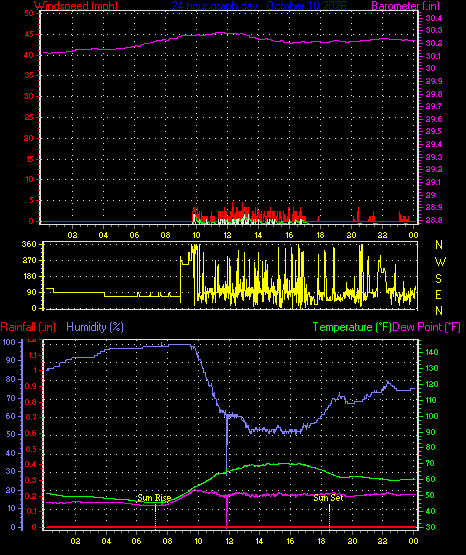Click the W compass letter
The width and height of the screenshot is (466, 555).
pos(440,262)
